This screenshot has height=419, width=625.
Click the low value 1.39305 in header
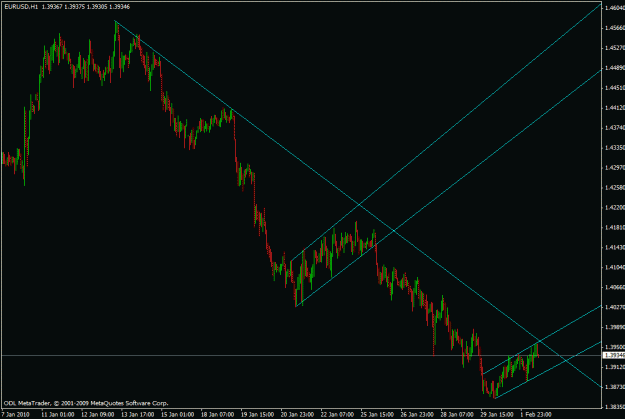(97, 7)
